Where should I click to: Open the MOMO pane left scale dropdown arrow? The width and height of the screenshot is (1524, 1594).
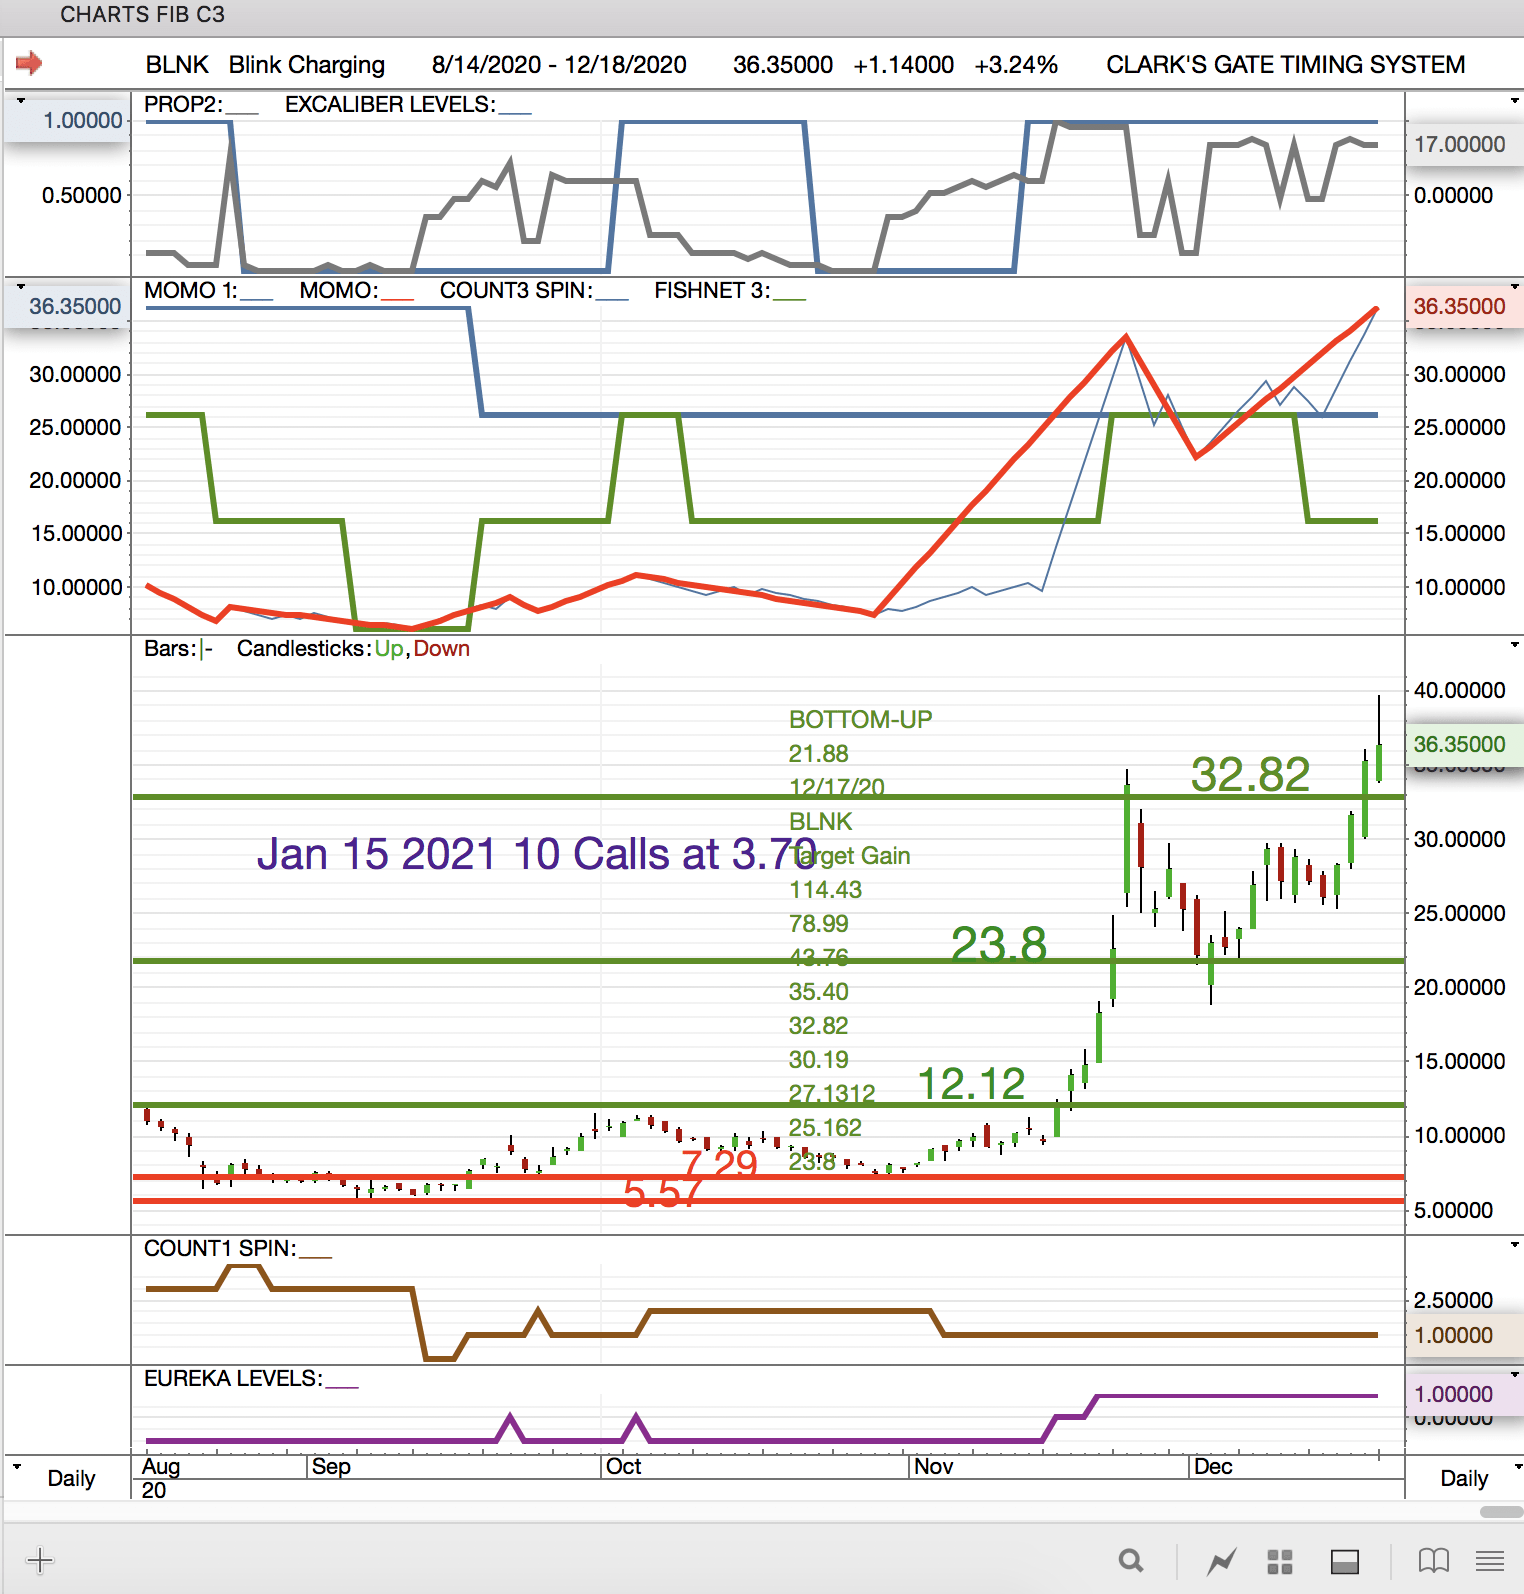click(x=21, y=287)
